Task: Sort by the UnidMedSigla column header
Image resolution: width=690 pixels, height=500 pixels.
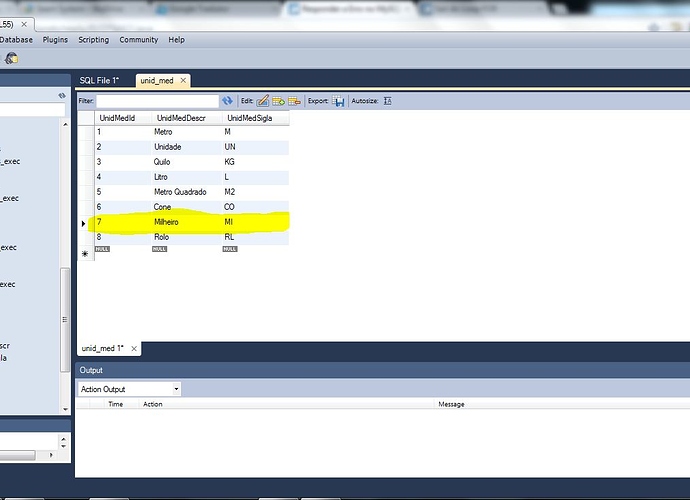Action: click(x=255, y=118)
